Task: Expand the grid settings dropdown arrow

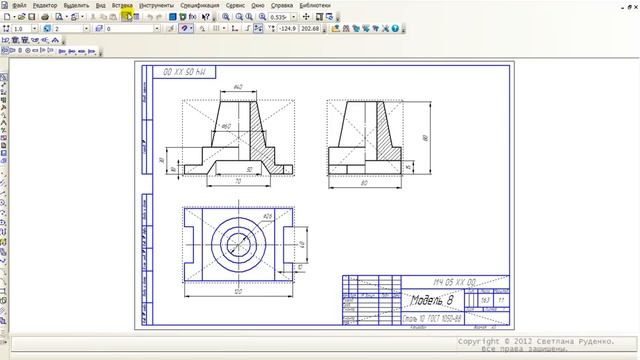Action: [224, 29]
